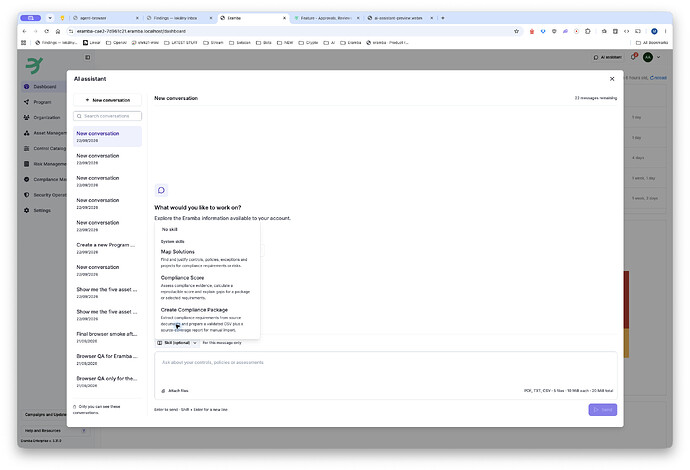Select the Compliance Score skill
Image resolution: width=690 pixels, height=470 pixels.
[208, 287]
